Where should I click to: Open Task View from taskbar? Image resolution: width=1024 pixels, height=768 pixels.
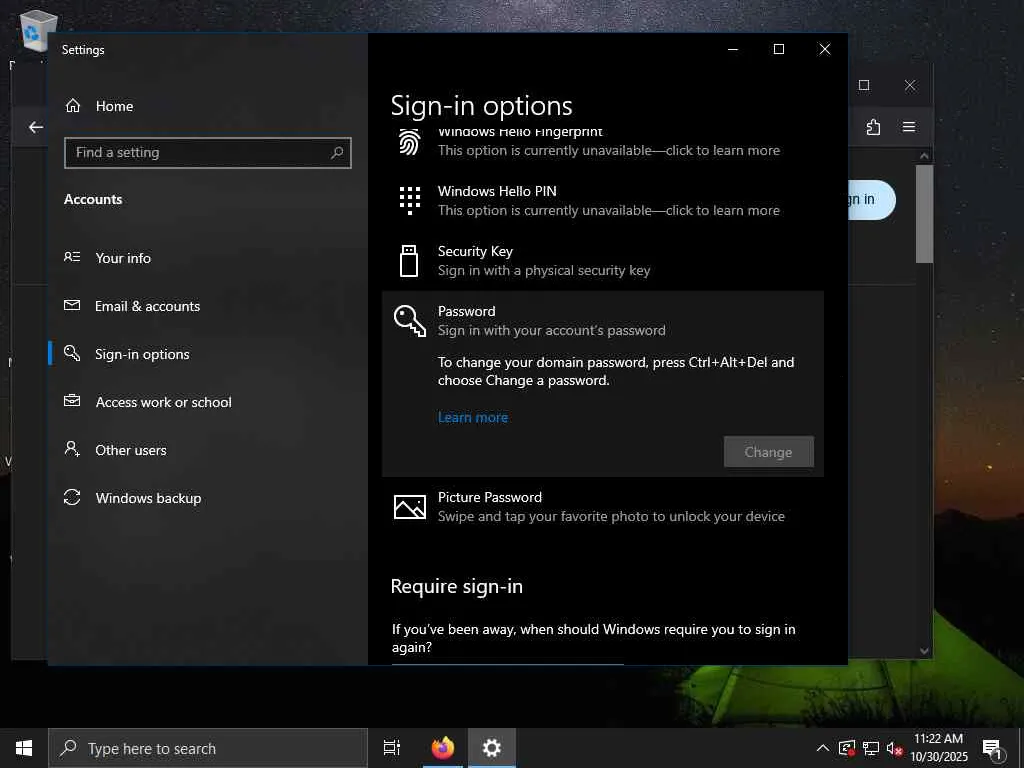[x=392, y=748]
